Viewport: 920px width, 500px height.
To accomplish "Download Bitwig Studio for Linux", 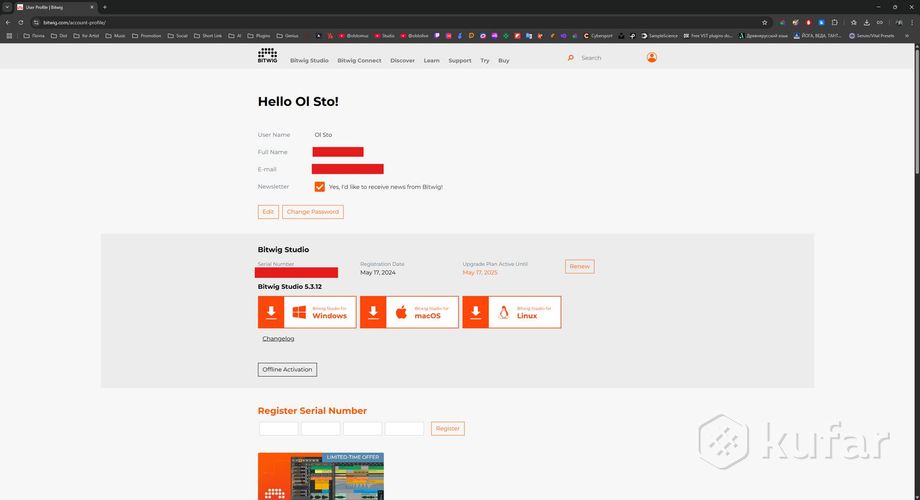I will tap(512, 312).
